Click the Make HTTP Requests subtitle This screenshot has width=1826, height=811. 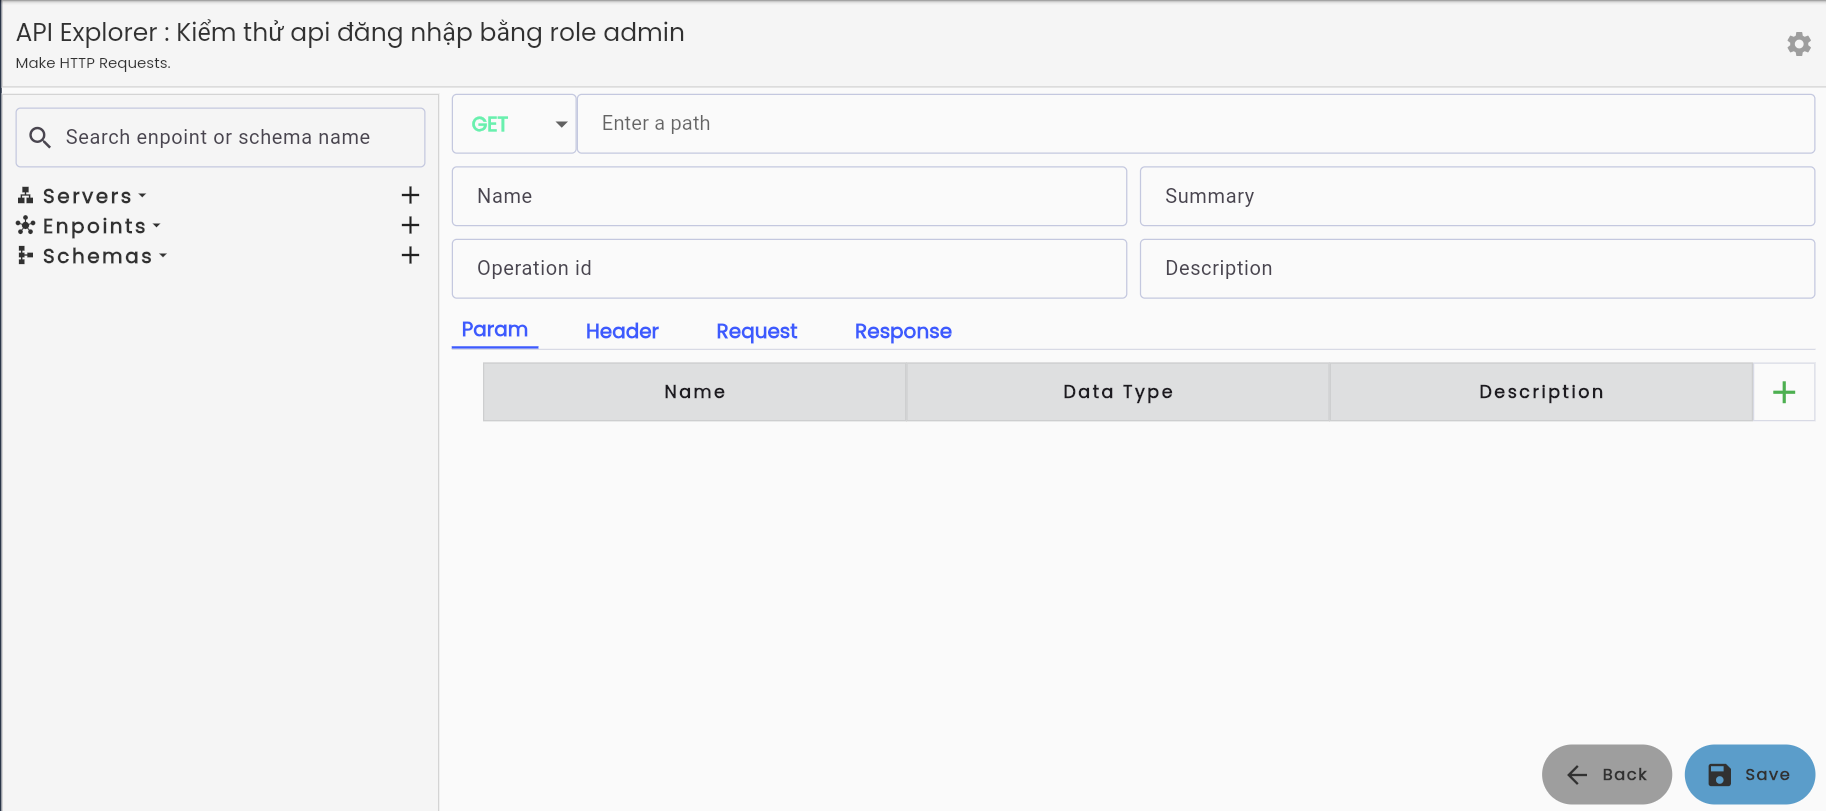tap(93, 63)
